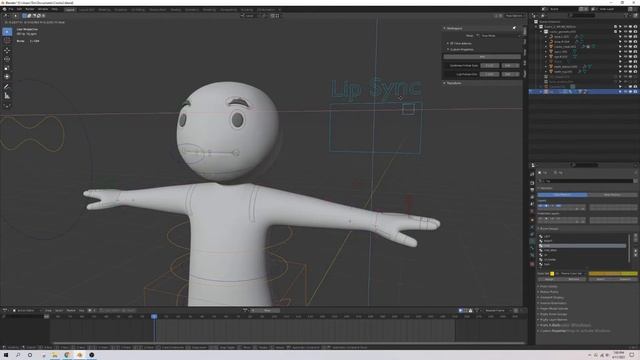This screenshot has width=640, height=360.
Task: Expand the Motion Paths panel
Action: tap(549, 292)
